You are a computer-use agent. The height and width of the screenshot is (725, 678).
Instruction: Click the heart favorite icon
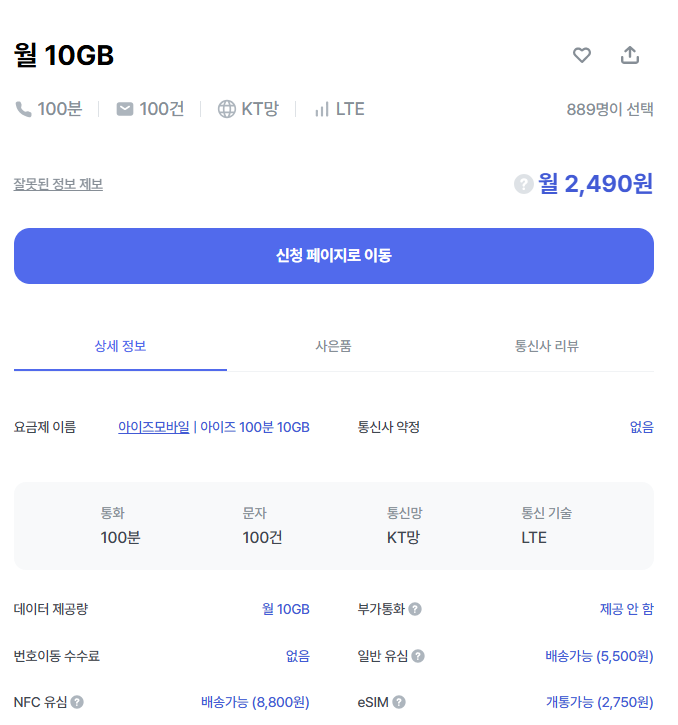tap(582, 56)
